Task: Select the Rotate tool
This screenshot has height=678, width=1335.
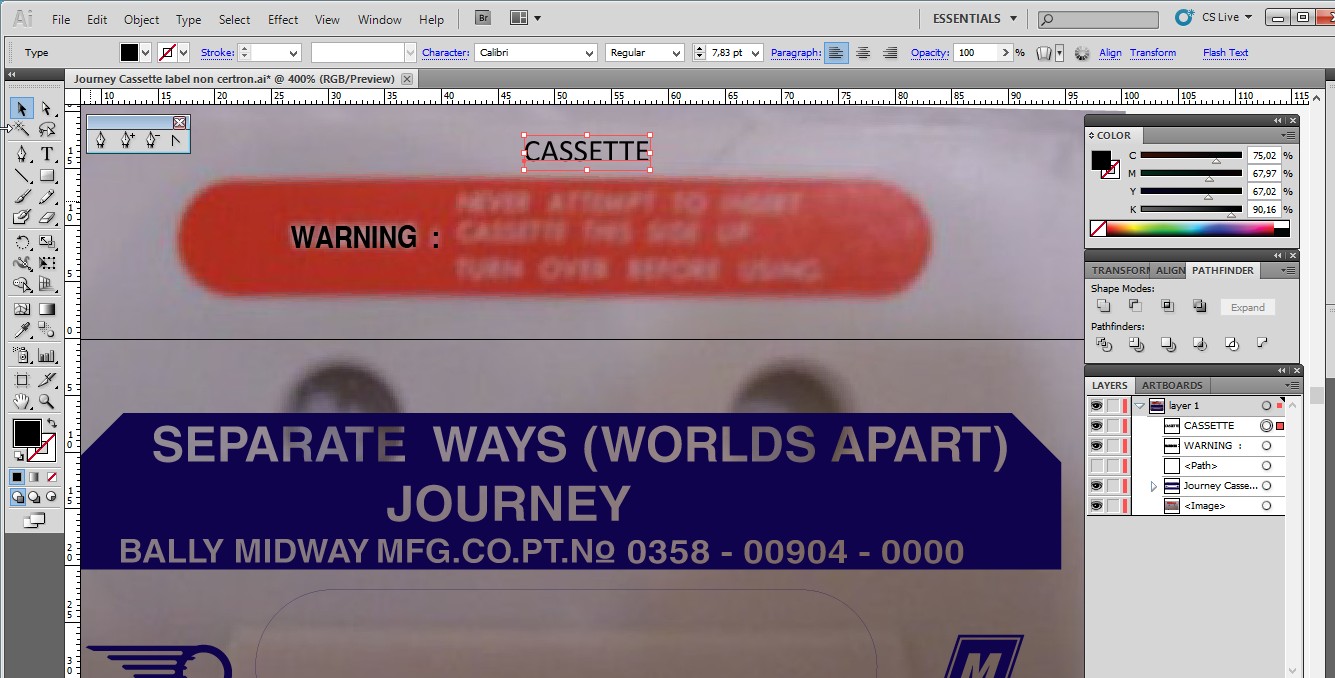Action: pos(22,242)
